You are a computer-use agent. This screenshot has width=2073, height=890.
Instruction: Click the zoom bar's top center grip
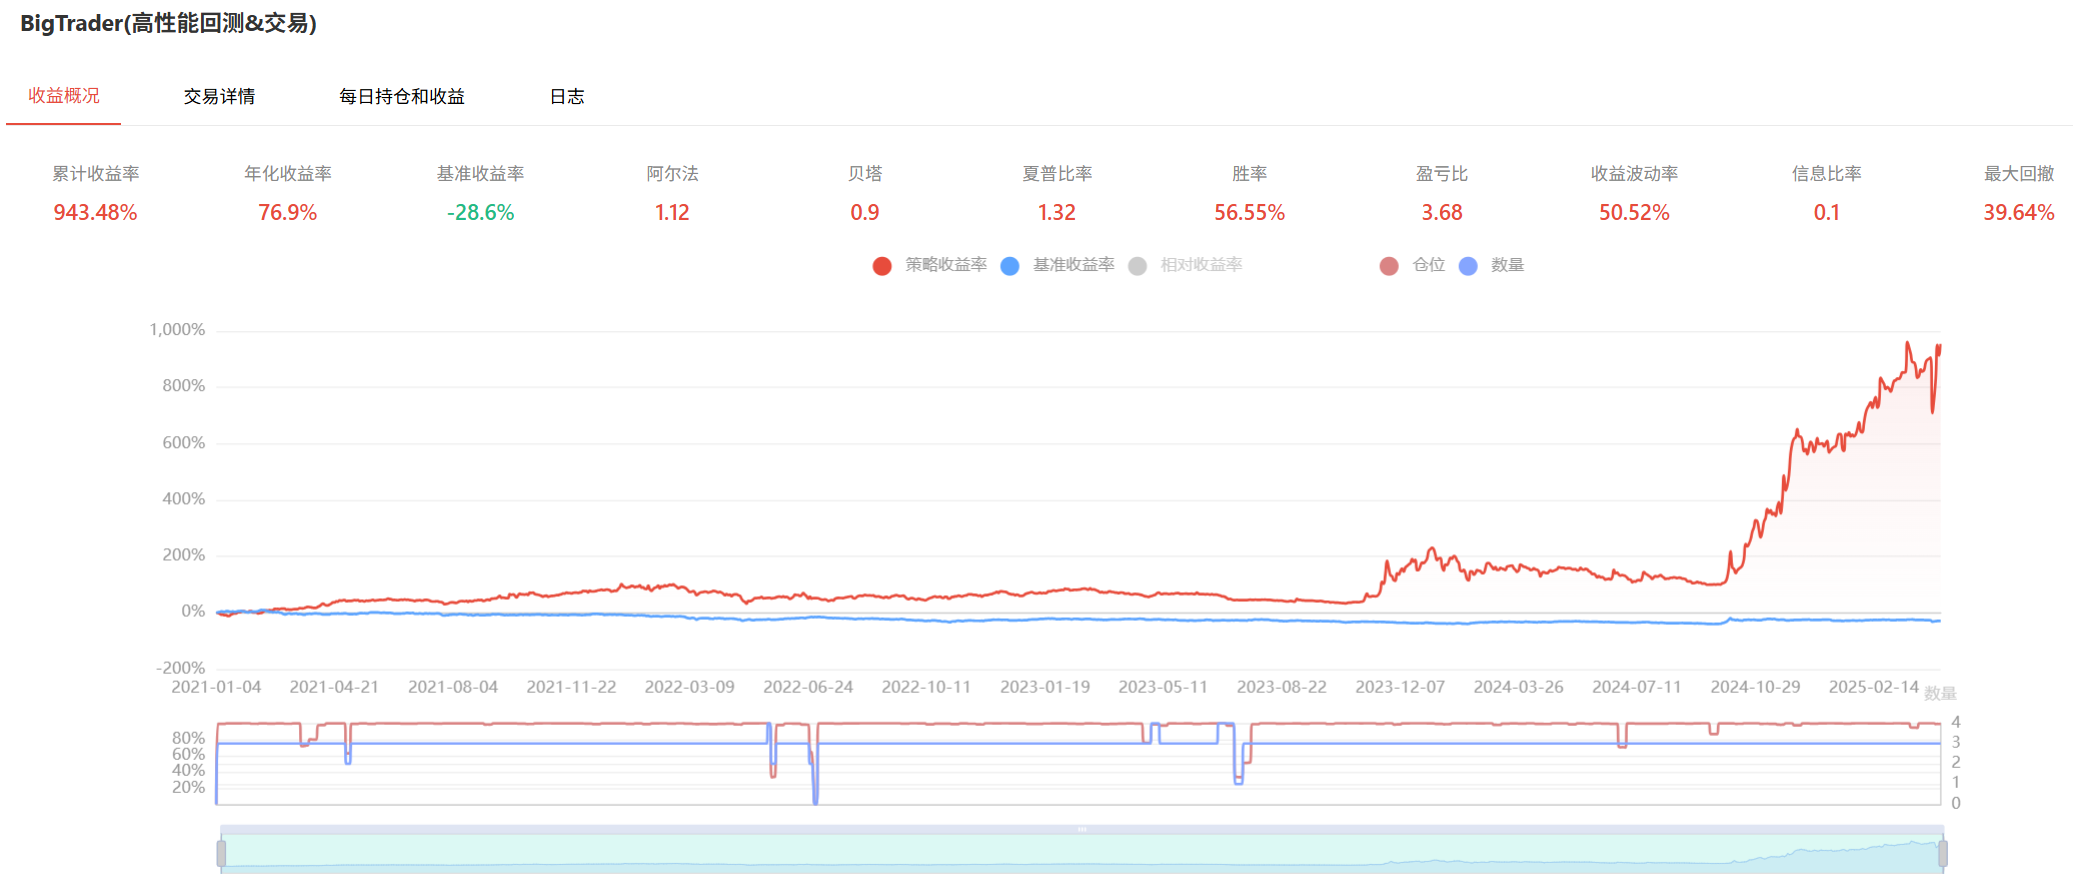[x=1081, y=829]
